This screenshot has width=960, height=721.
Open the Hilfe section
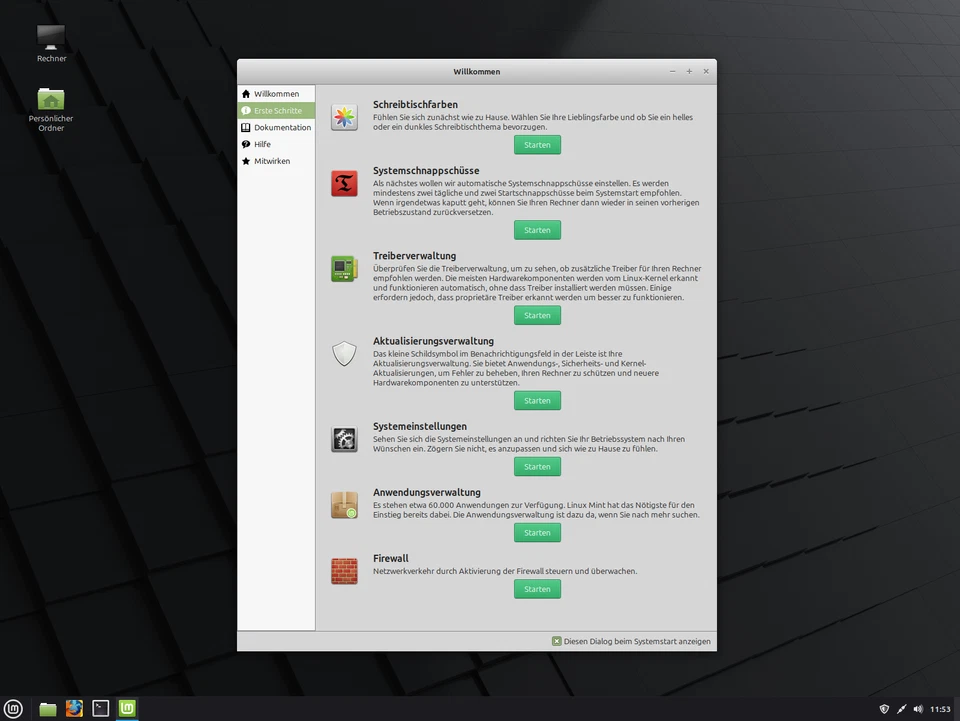(x=262, y=144)
